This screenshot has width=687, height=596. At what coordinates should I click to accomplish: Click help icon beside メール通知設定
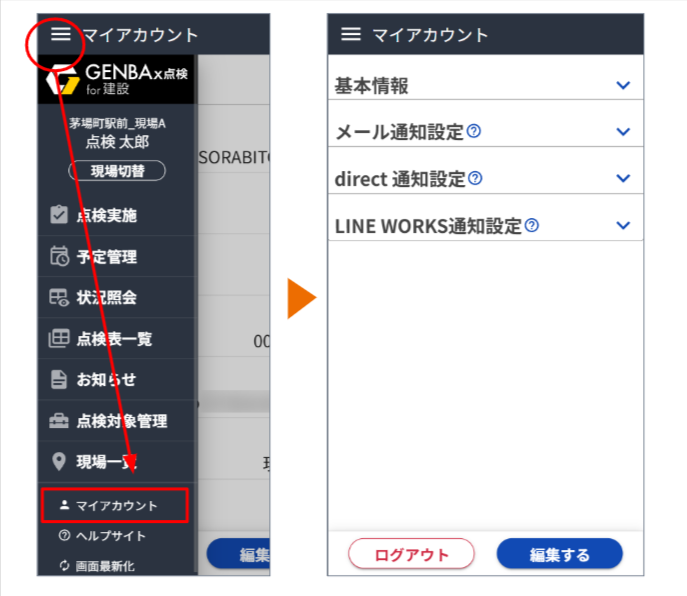click(474, 131)
